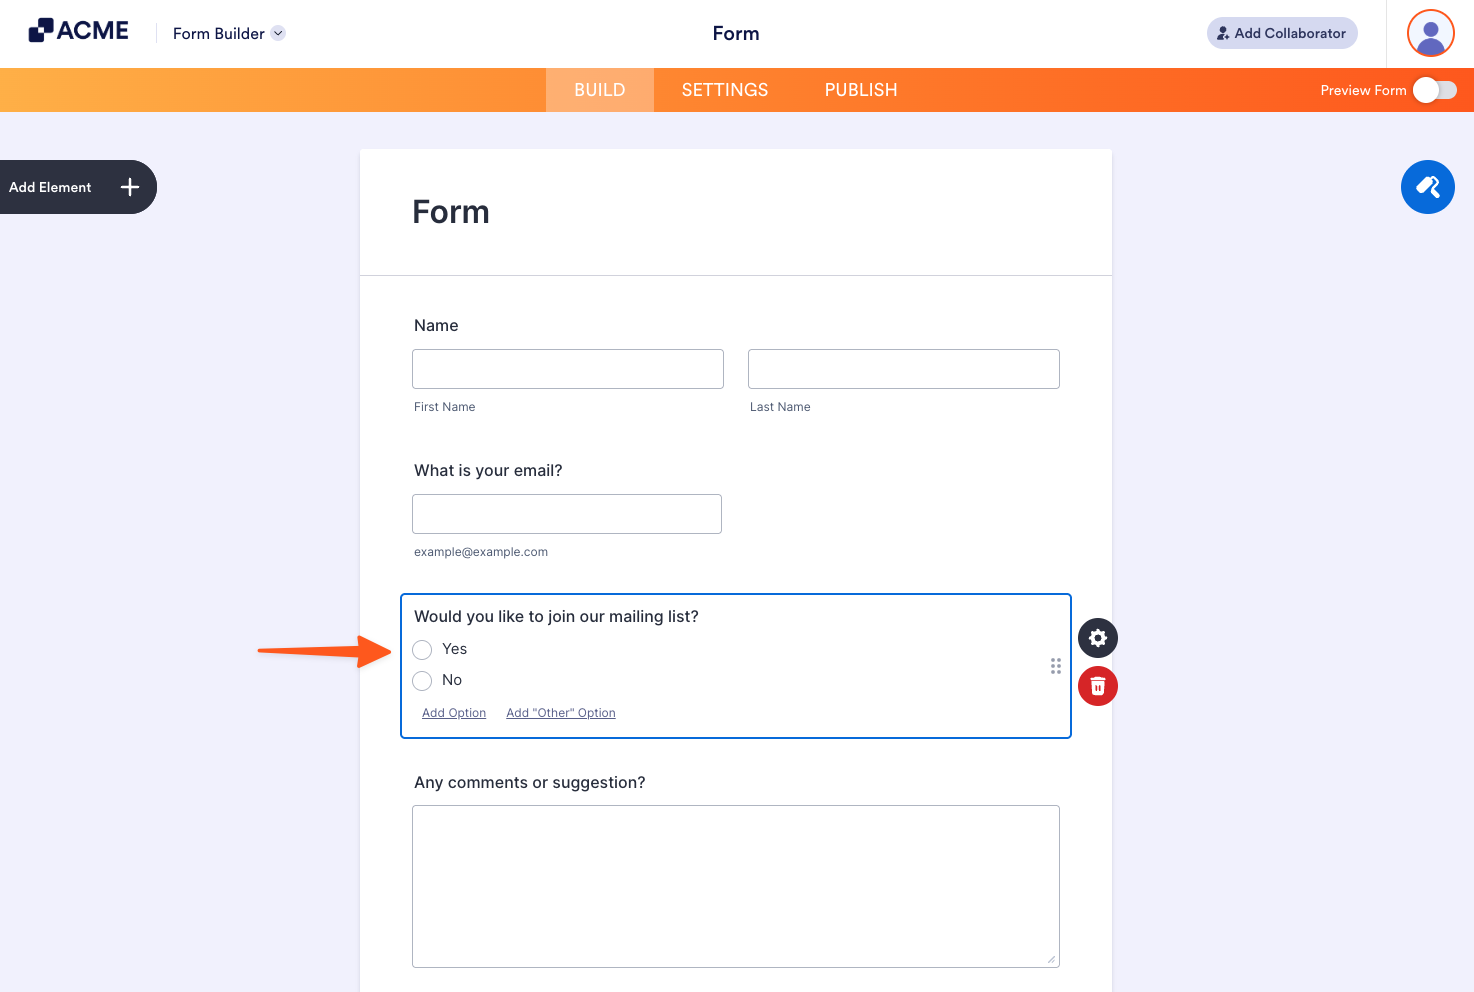Open the mailing list question's gear settings icon

1097,638
